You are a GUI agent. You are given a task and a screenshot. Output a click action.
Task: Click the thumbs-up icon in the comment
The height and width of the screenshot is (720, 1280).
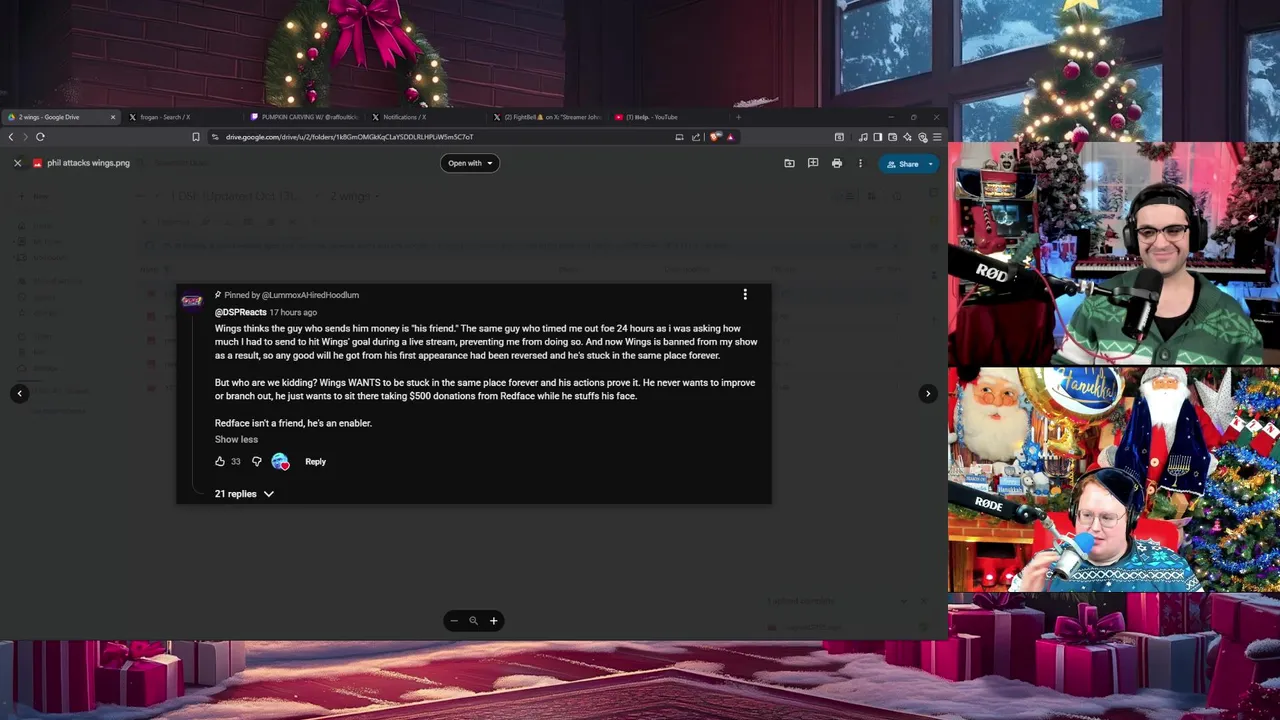pos(220,461)
